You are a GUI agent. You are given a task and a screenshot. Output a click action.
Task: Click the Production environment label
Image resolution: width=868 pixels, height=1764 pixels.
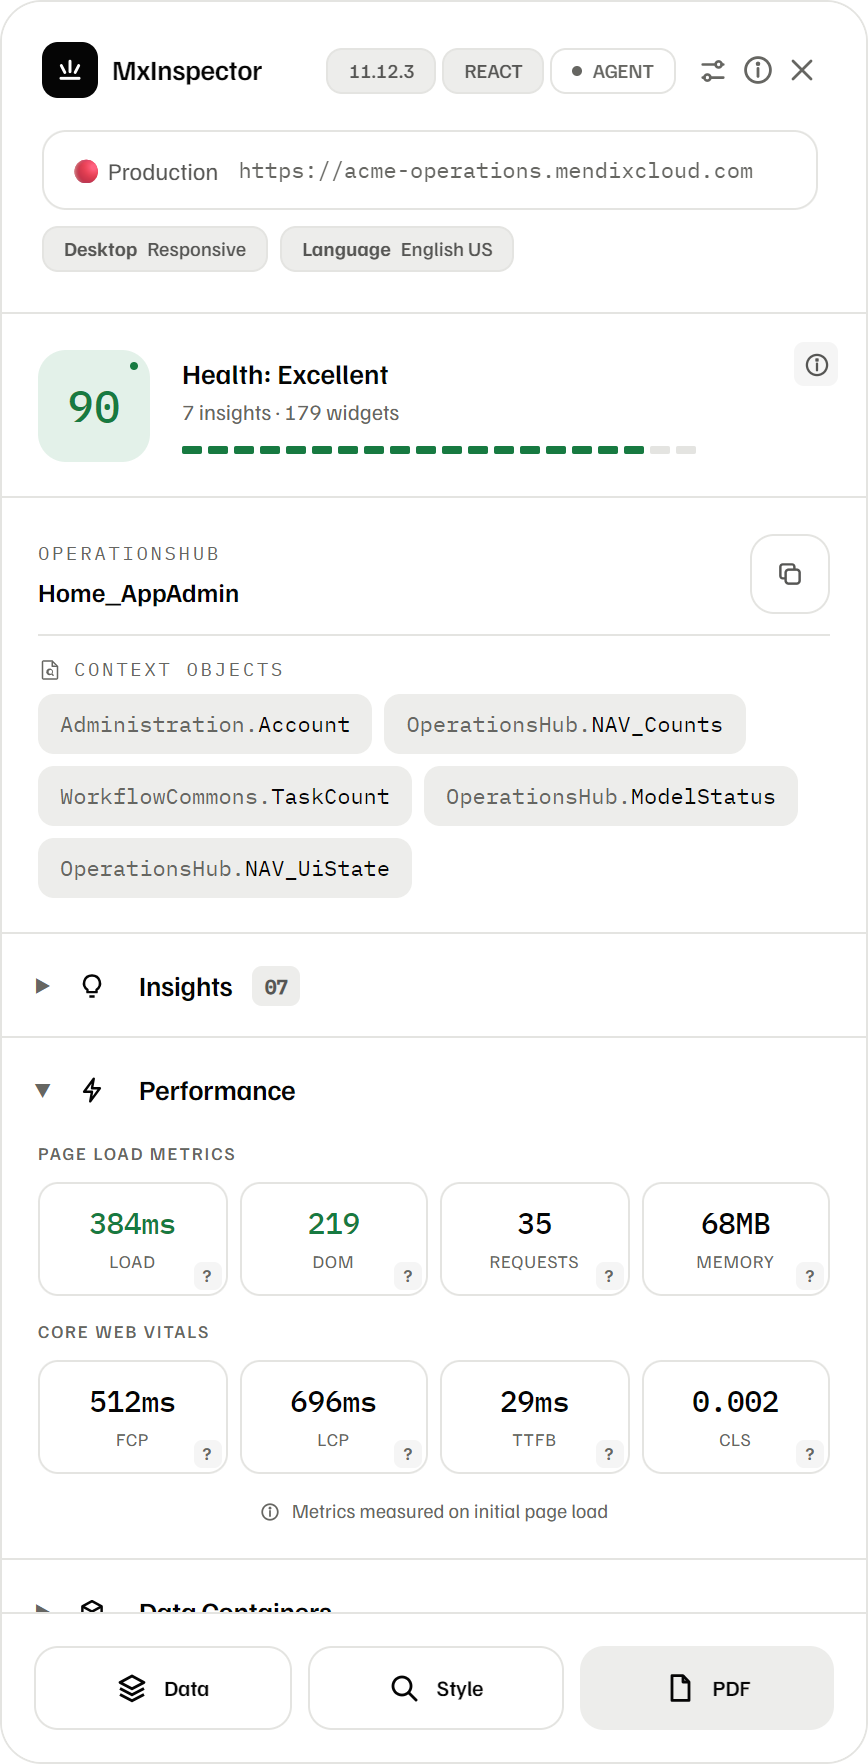click(x=163, y=172)
